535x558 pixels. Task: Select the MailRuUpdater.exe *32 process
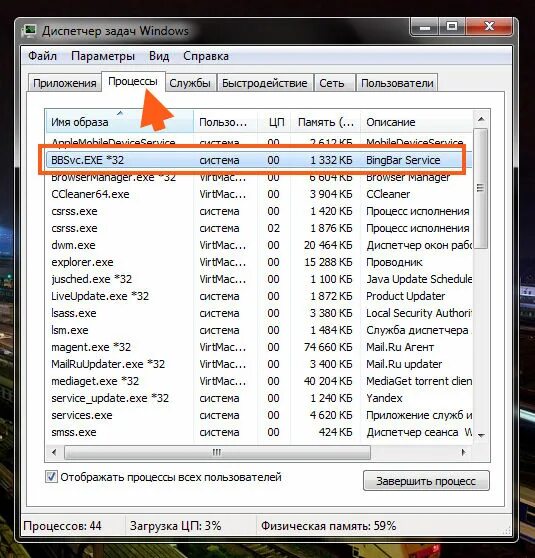[x=259, y=364]
